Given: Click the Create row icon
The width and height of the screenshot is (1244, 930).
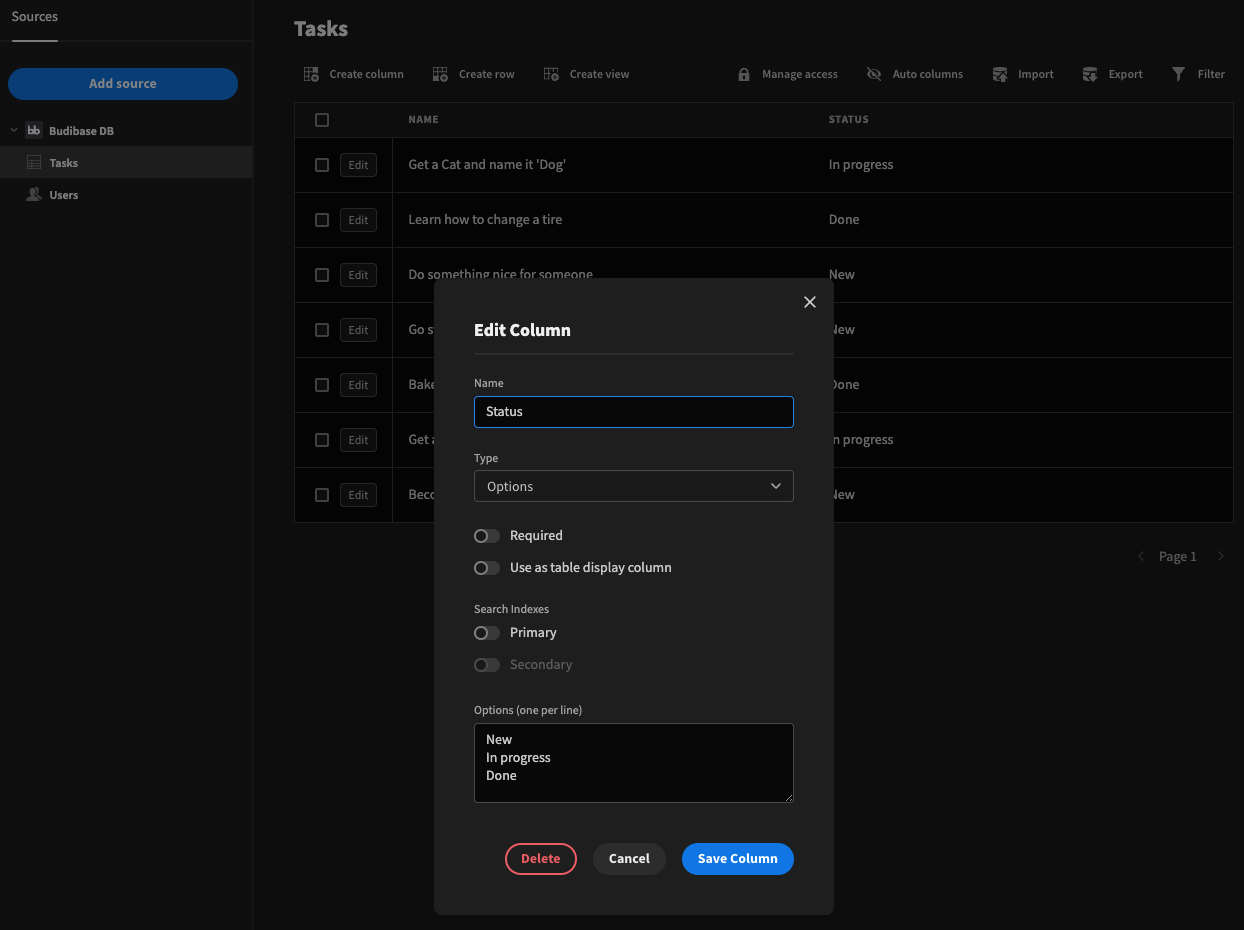Looking at the screenshot, I should pos(440,74).
